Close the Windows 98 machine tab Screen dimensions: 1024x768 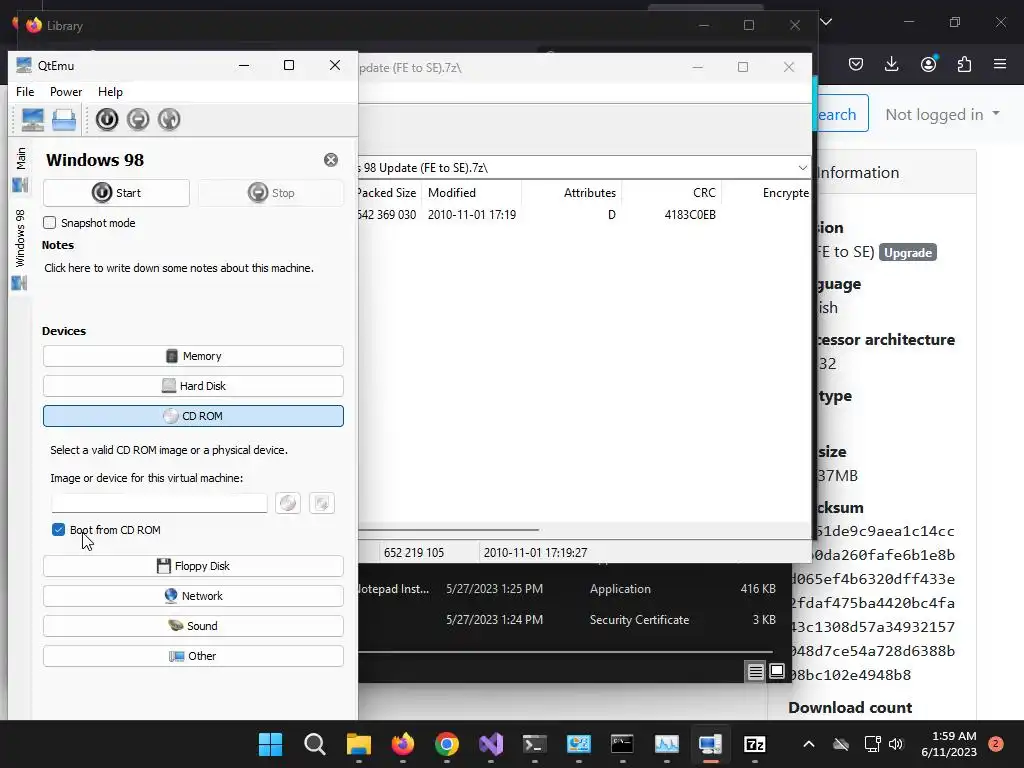tap(331, 160)
